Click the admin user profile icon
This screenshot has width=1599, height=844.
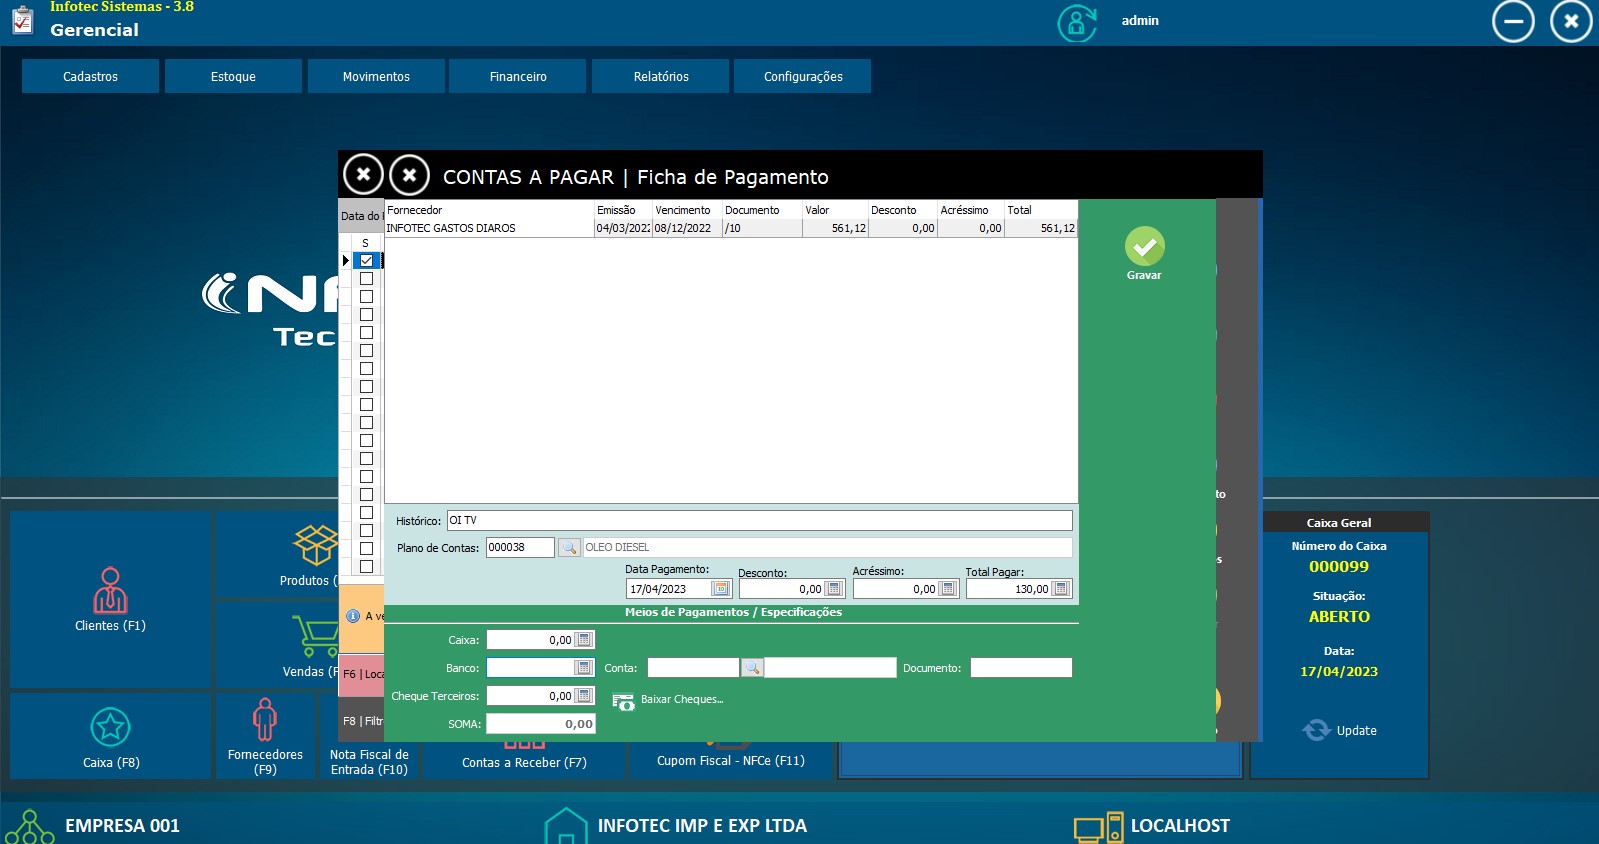pyautogui.click(x=1077, y=22)
